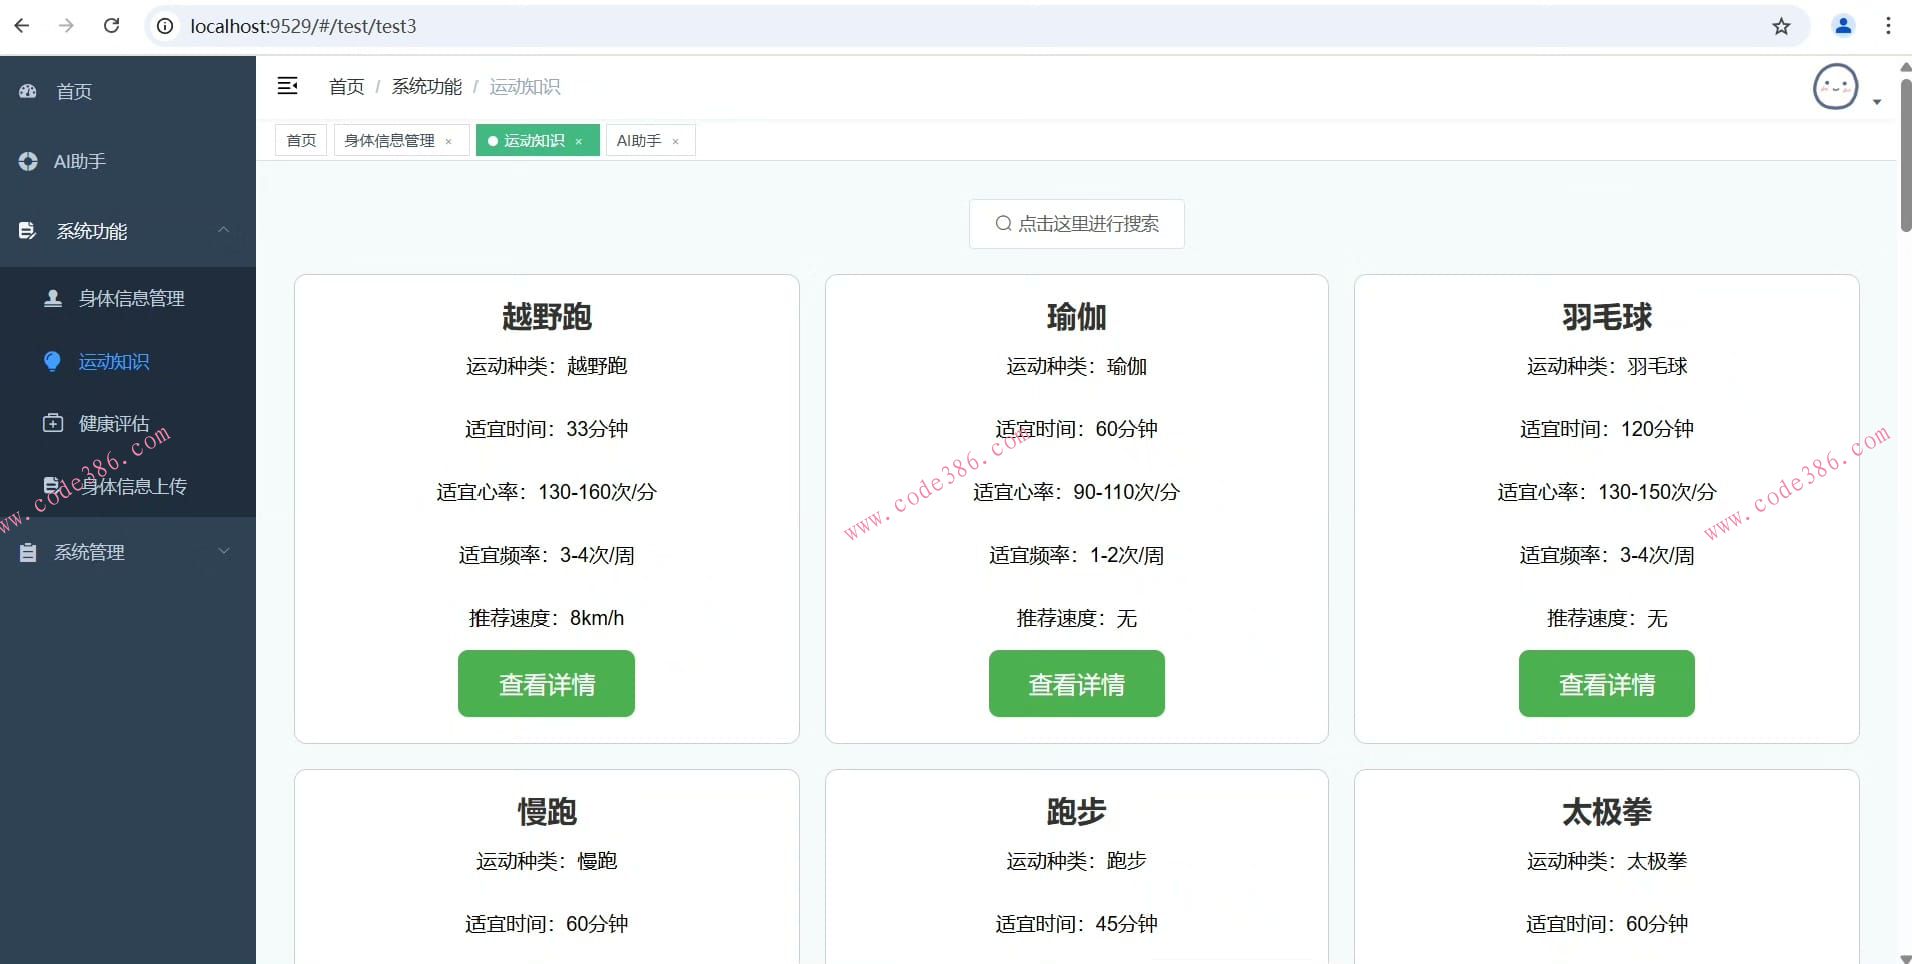Click the search magnifier icon in search box
Screen dimensions: 1912x964
1004,224
